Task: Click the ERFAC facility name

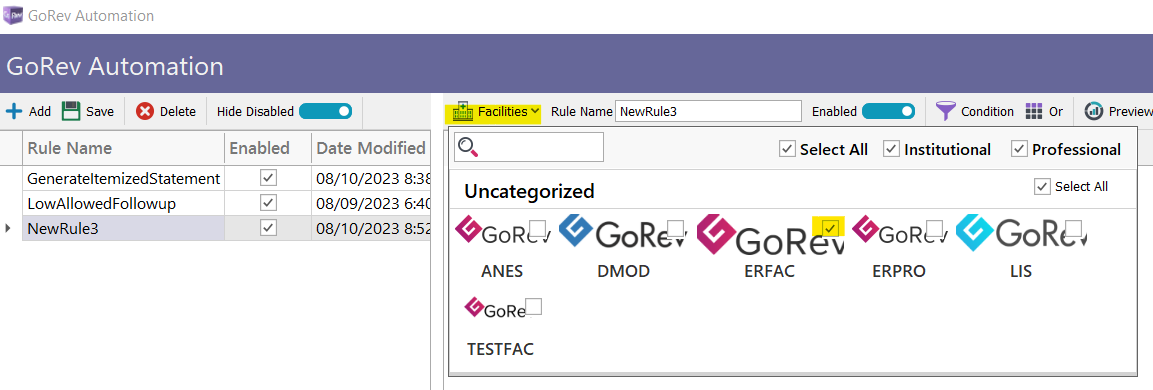Action: (770, 271)
